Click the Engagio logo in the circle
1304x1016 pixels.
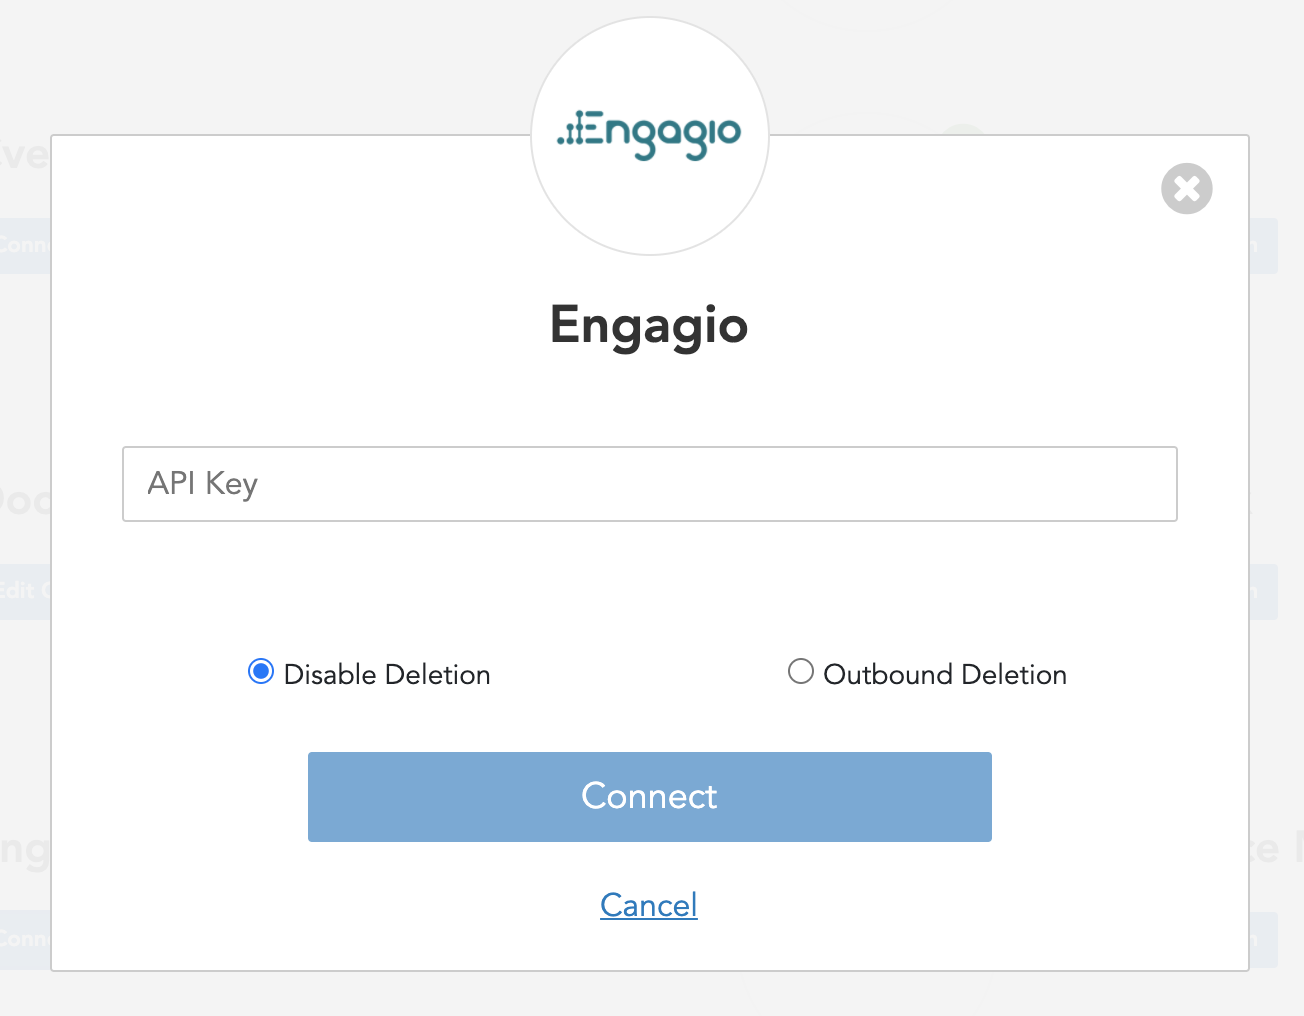click(x=650, y=135)
